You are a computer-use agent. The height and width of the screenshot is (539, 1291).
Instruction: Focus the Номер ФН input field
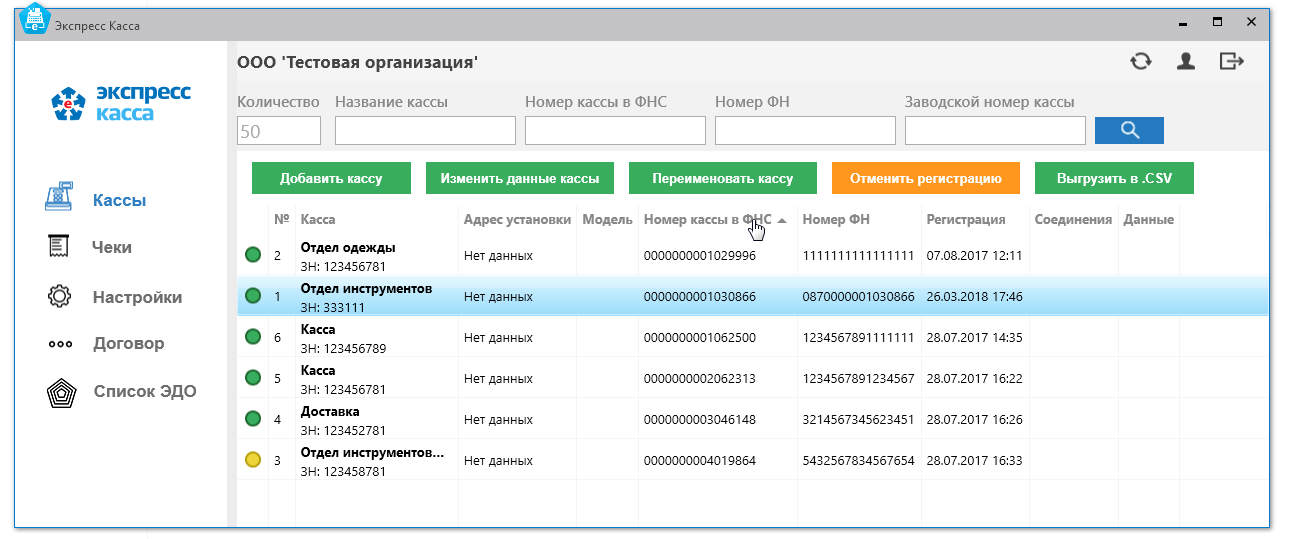tap(805, 131)
